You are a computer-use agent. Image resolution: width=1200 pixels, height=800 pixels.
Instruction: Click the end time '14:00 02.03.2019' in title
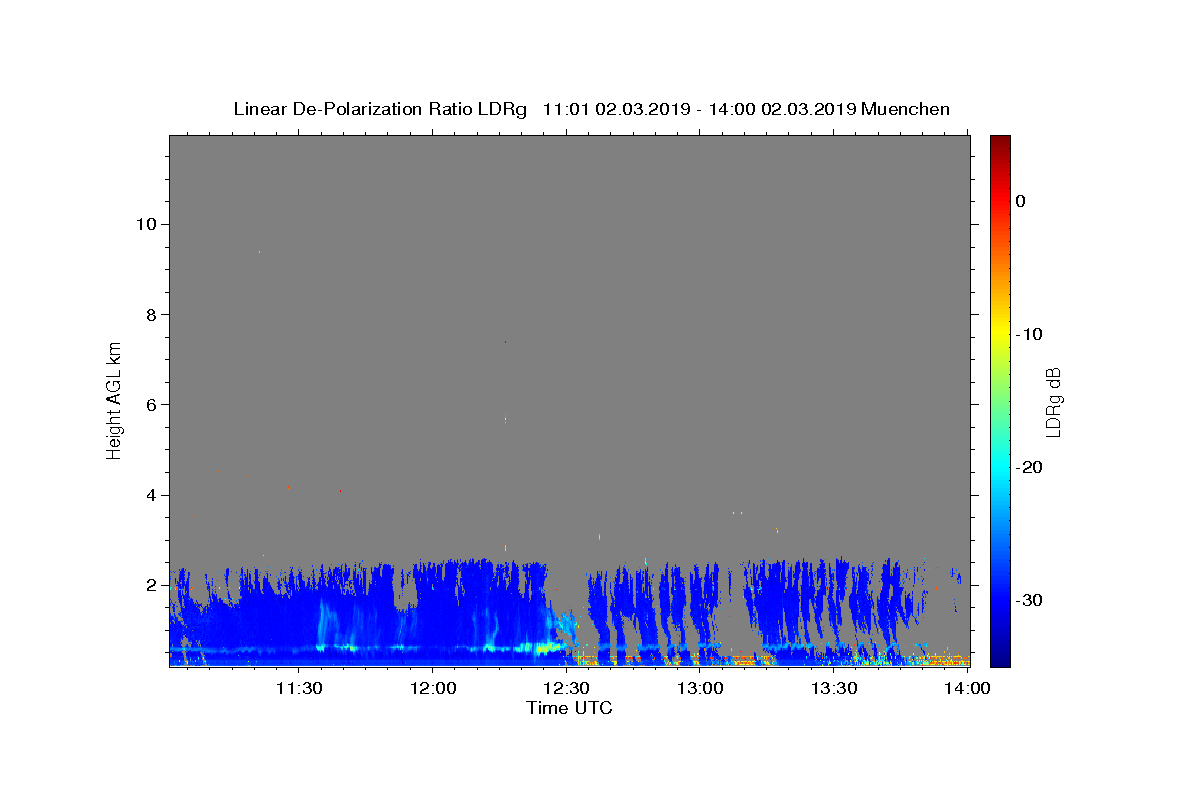pos(782,109)
